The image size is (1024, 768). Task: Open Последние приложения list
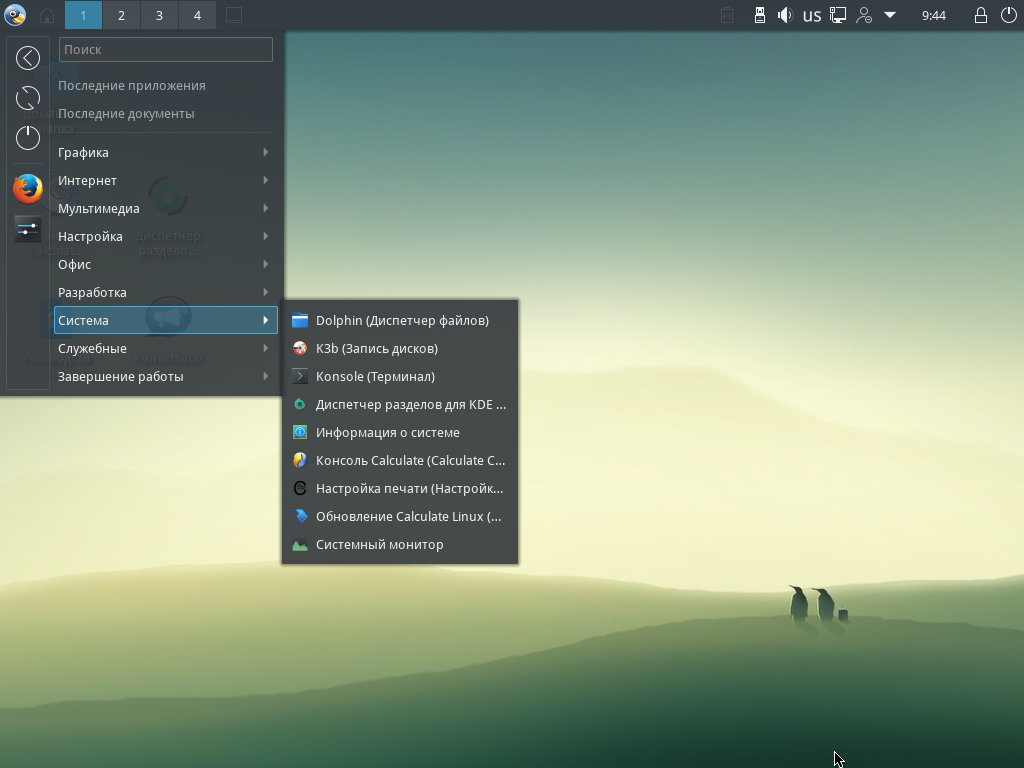tap(131, 85)
